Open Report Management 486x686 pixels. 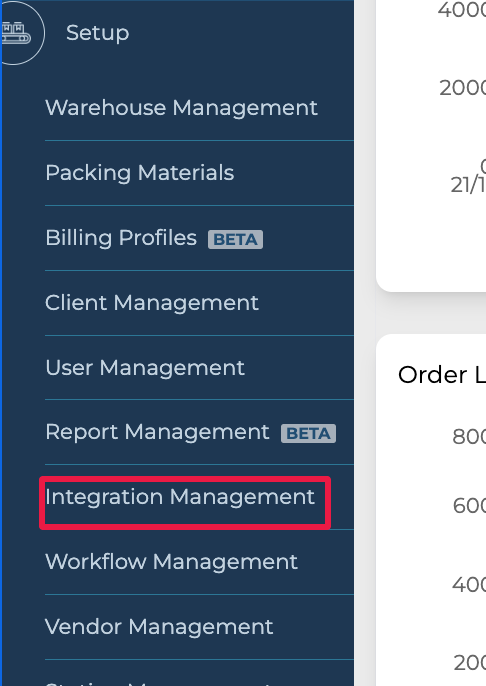157,432
